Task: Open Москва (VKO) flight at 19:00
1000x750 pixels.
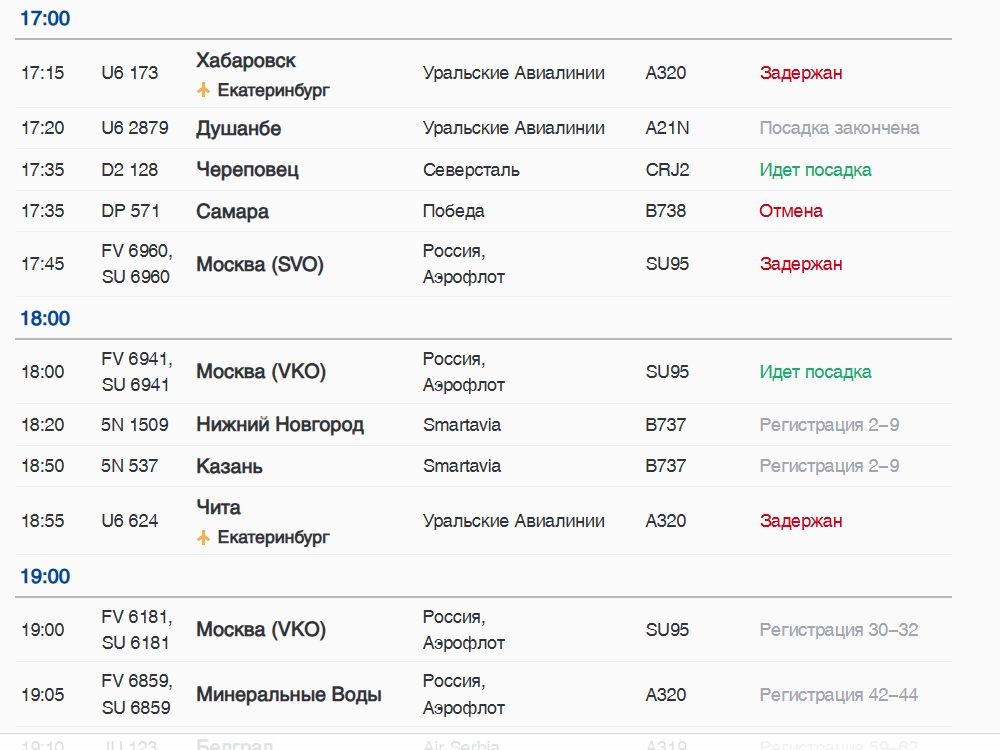Action: [x=483, y=630]
